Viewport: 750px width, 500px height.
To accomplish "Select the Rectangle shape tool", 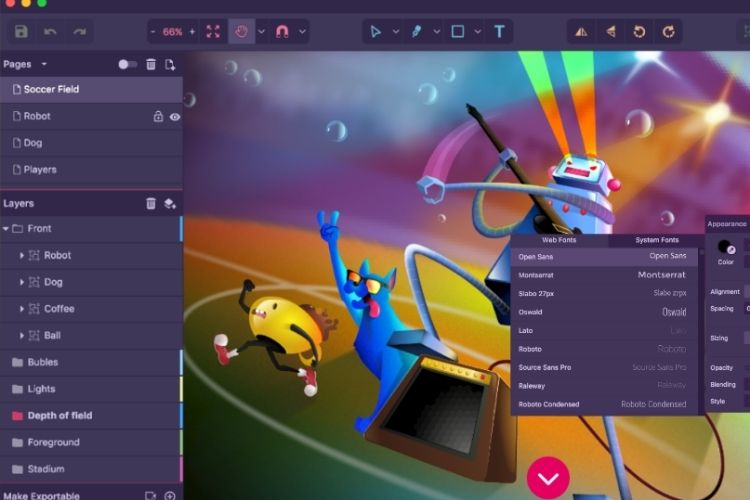I will pos(458,32).
